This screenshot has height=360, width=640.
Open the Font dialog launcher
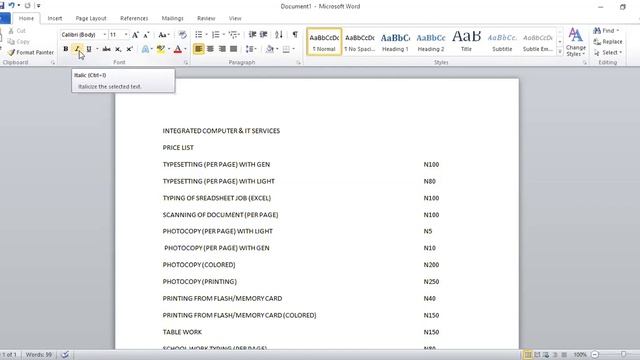tap(186, 63)
